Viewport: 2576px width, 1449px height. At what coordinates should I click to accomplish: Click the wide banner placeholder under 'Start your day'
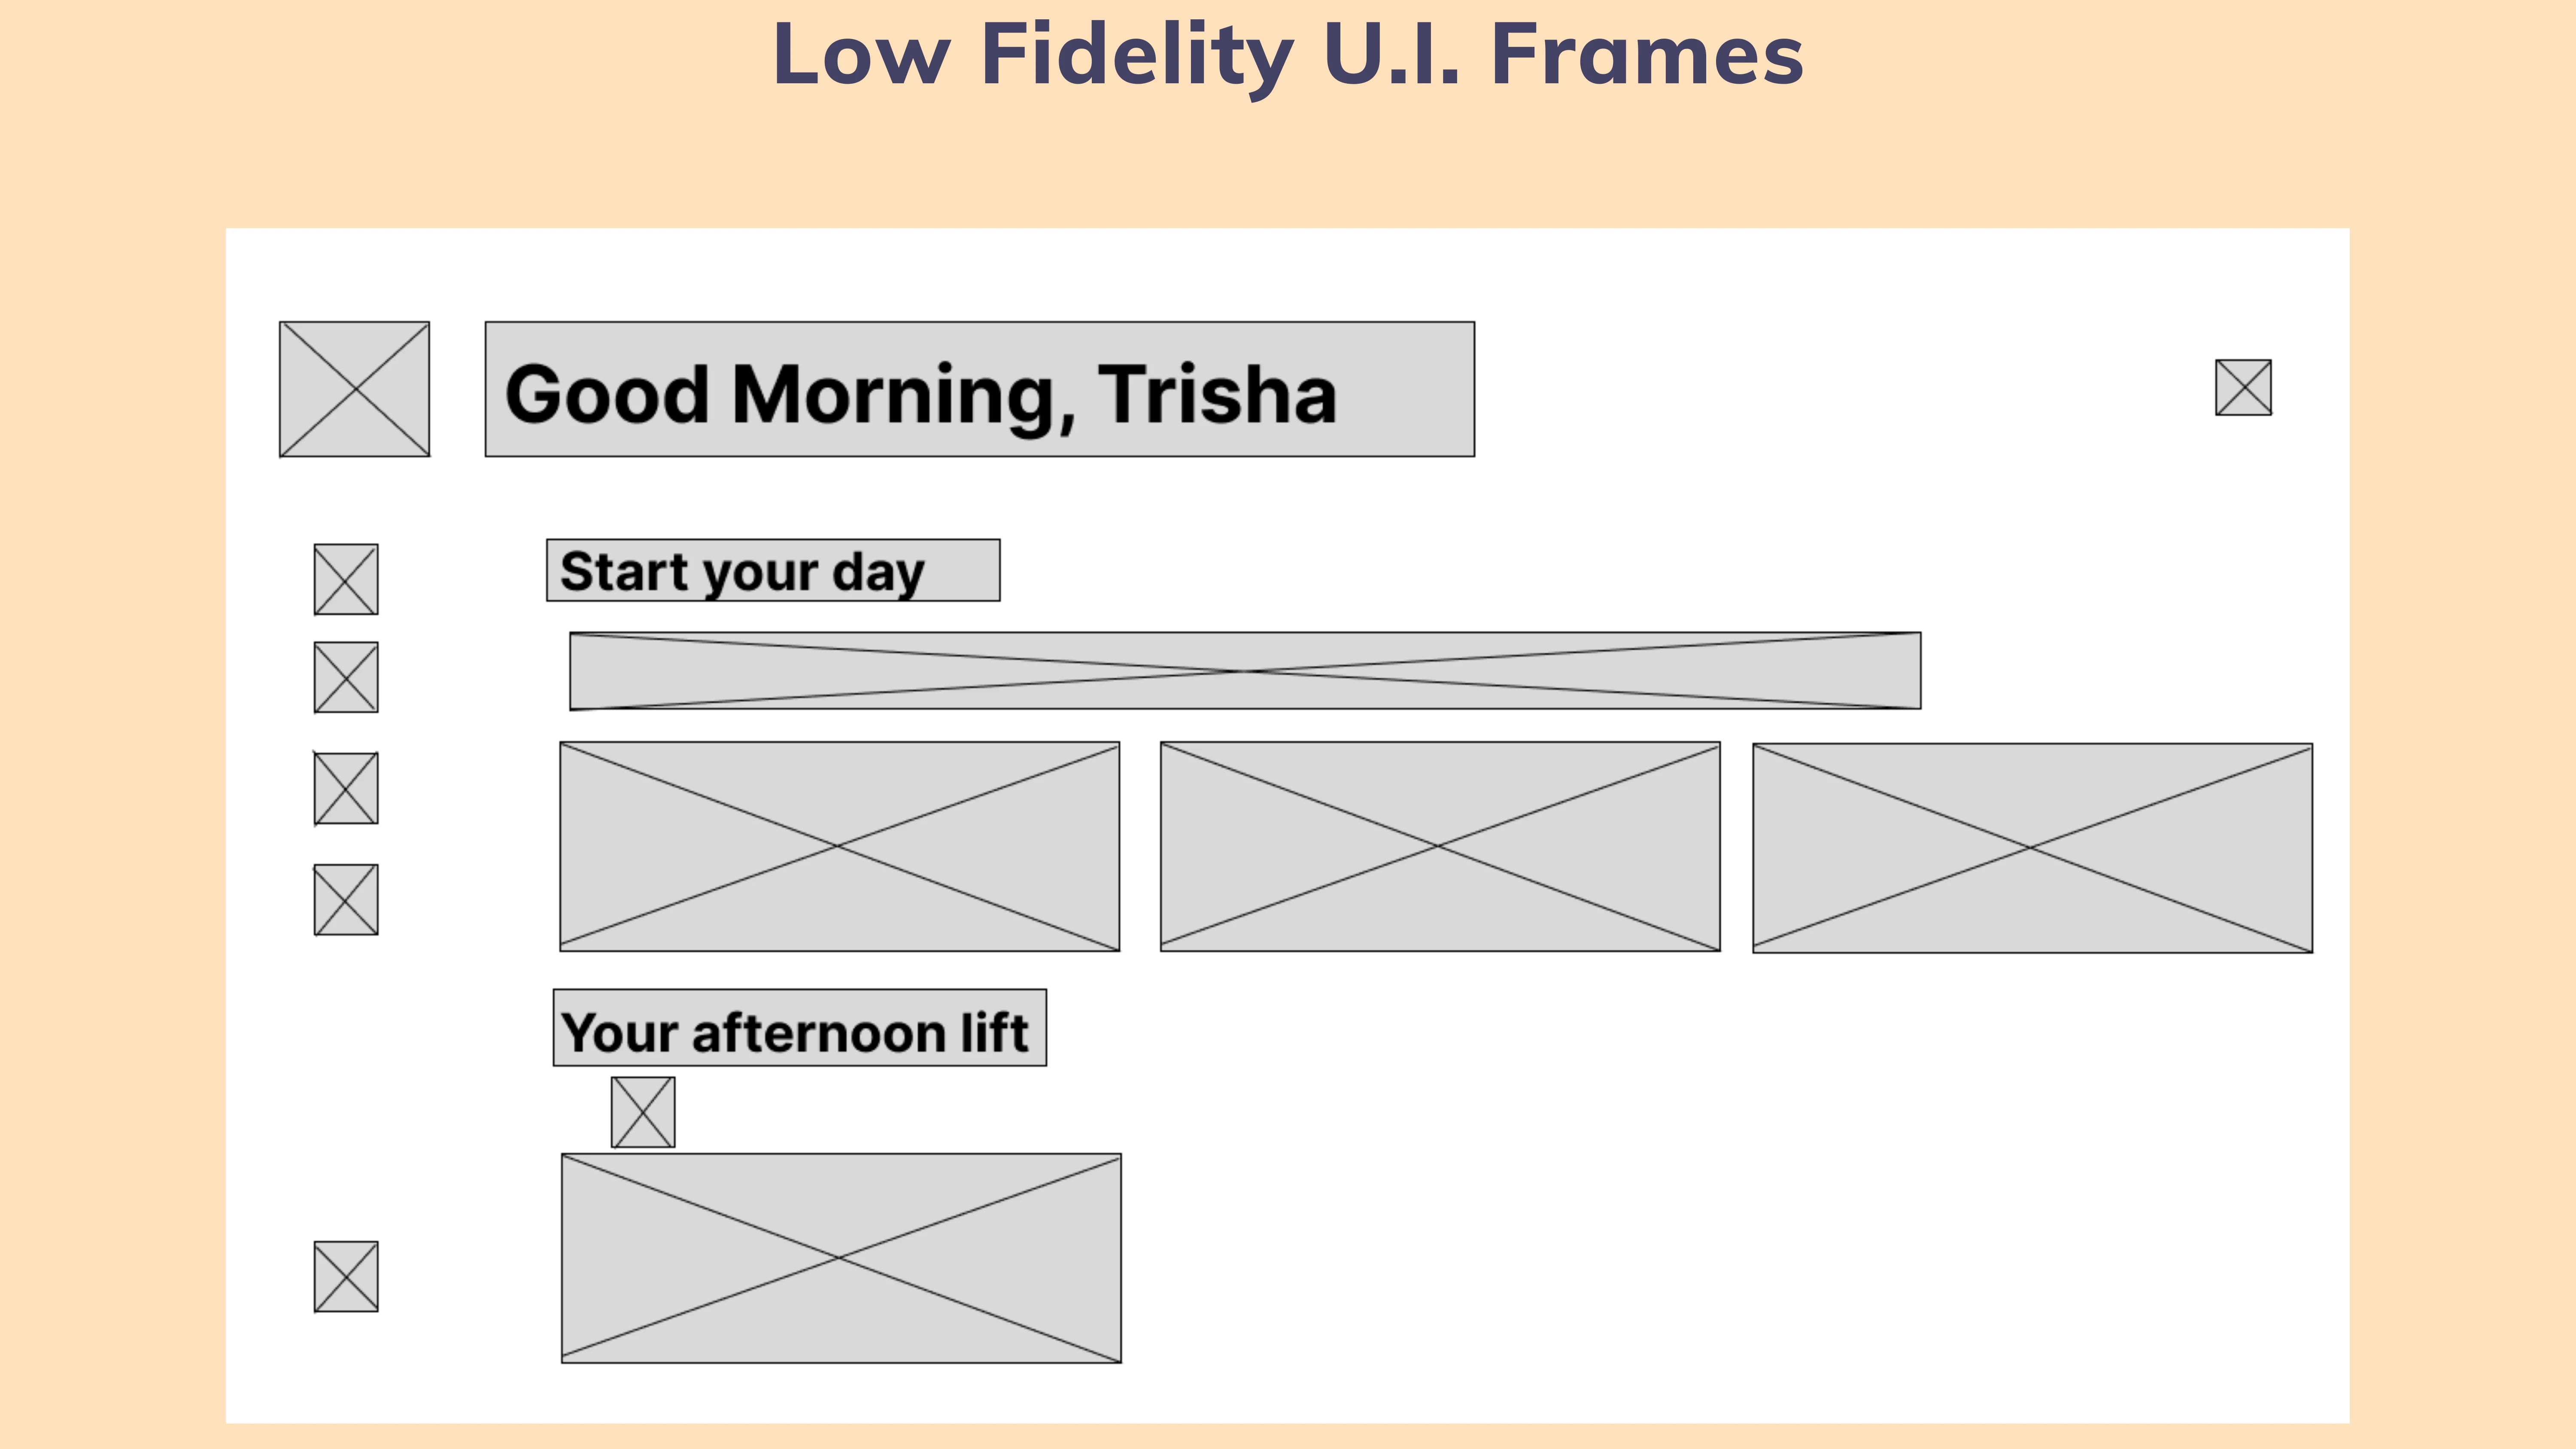(x=1245, y=671)
